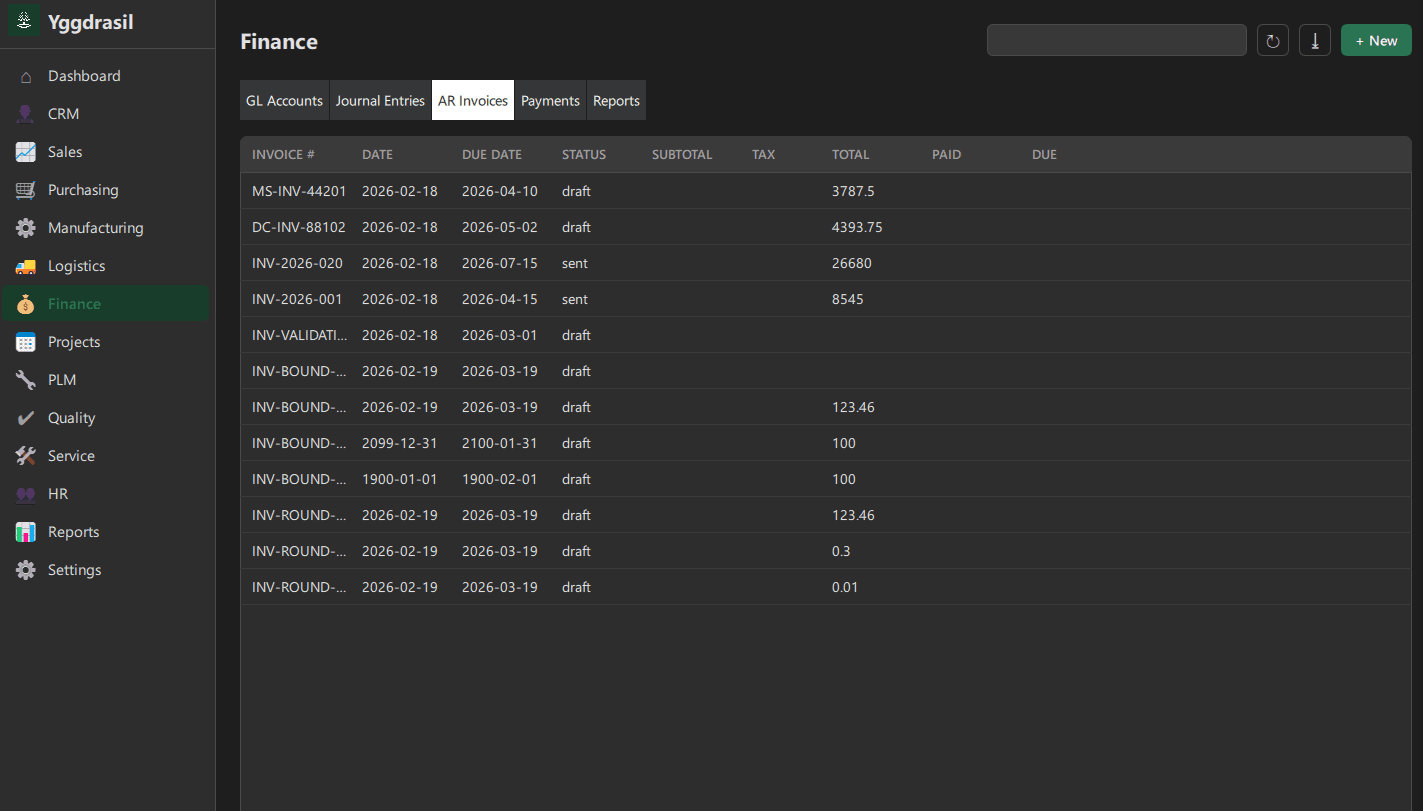Screen dimensions: 1423x811
Task: Create an invoice with + New
Action: pyautogui.click(x=1376, y=40)
